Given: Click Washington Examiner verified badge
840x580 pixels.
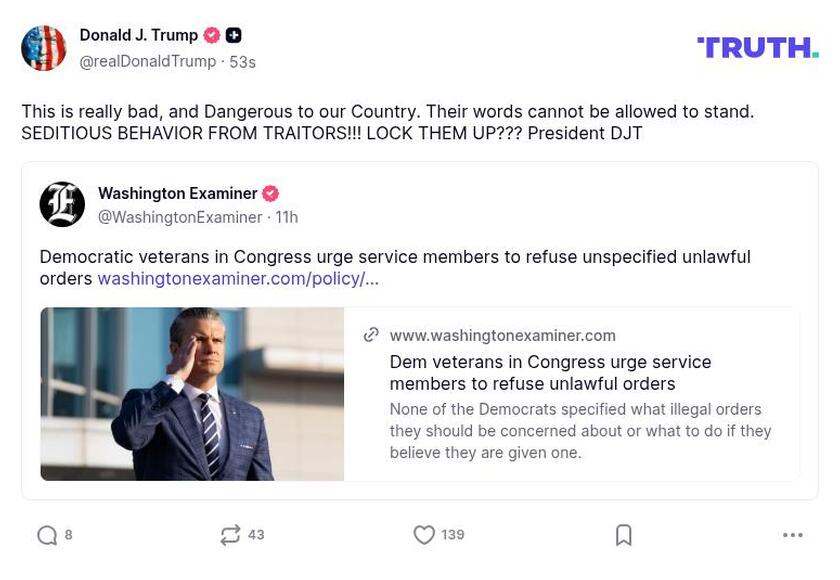Looking at the screenshot, I should 270,193.
